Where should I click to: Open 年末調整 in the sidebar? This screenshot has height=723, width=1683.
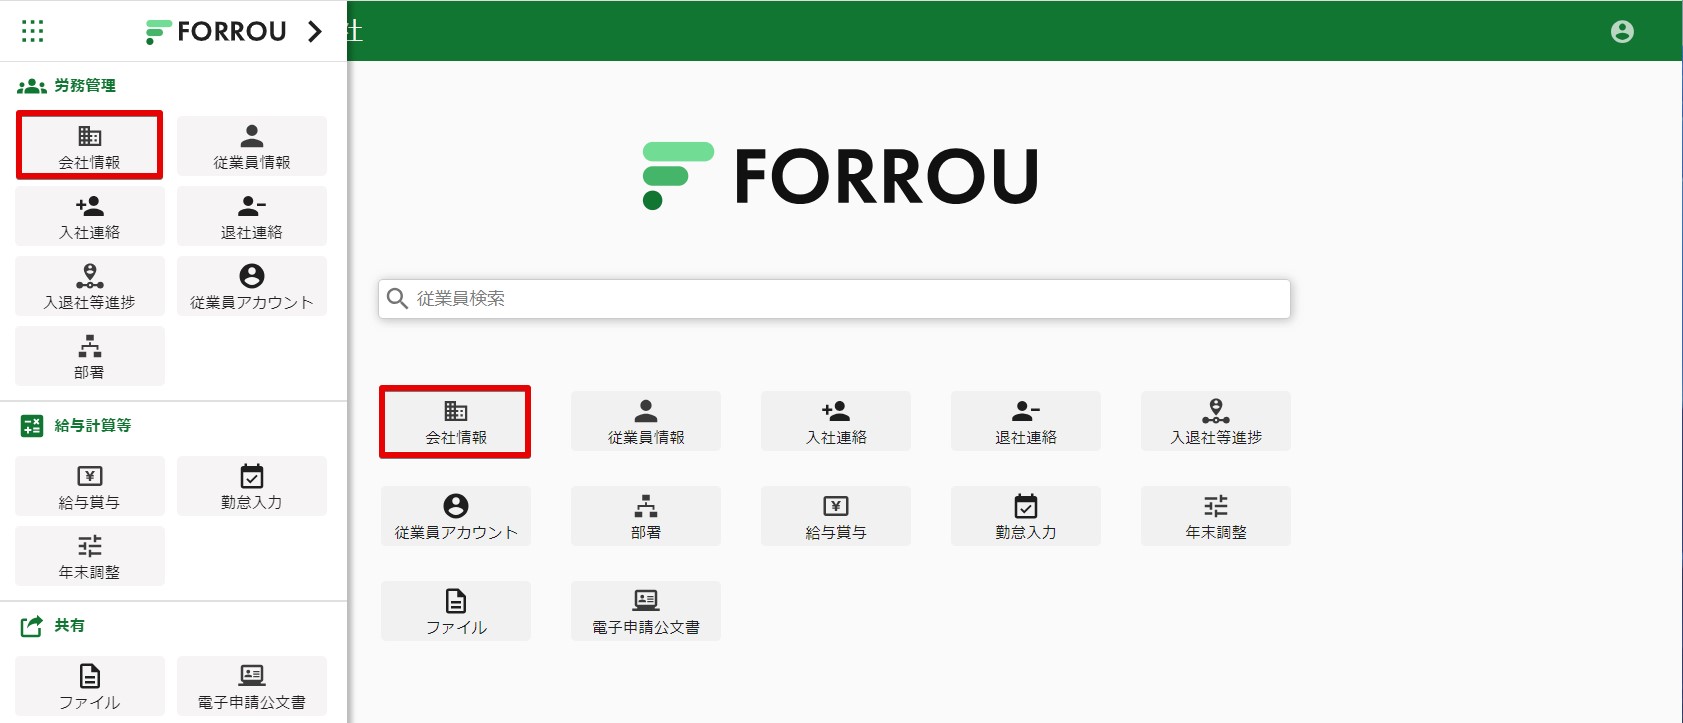pos(90,556)
